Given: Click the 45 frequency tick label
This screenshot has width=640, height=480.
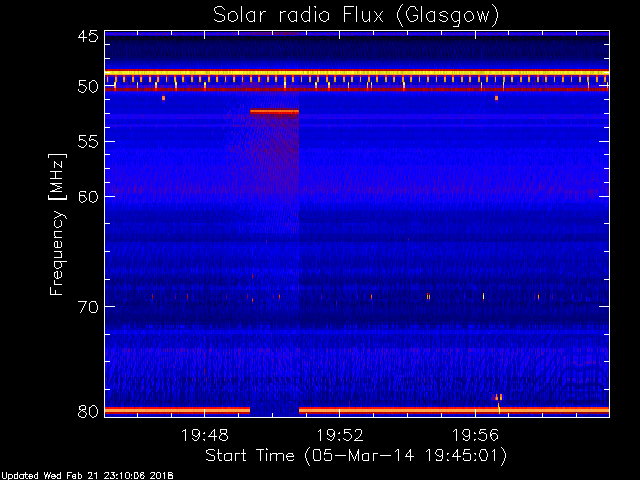Looking at the screenshot, I should point(88,36).
